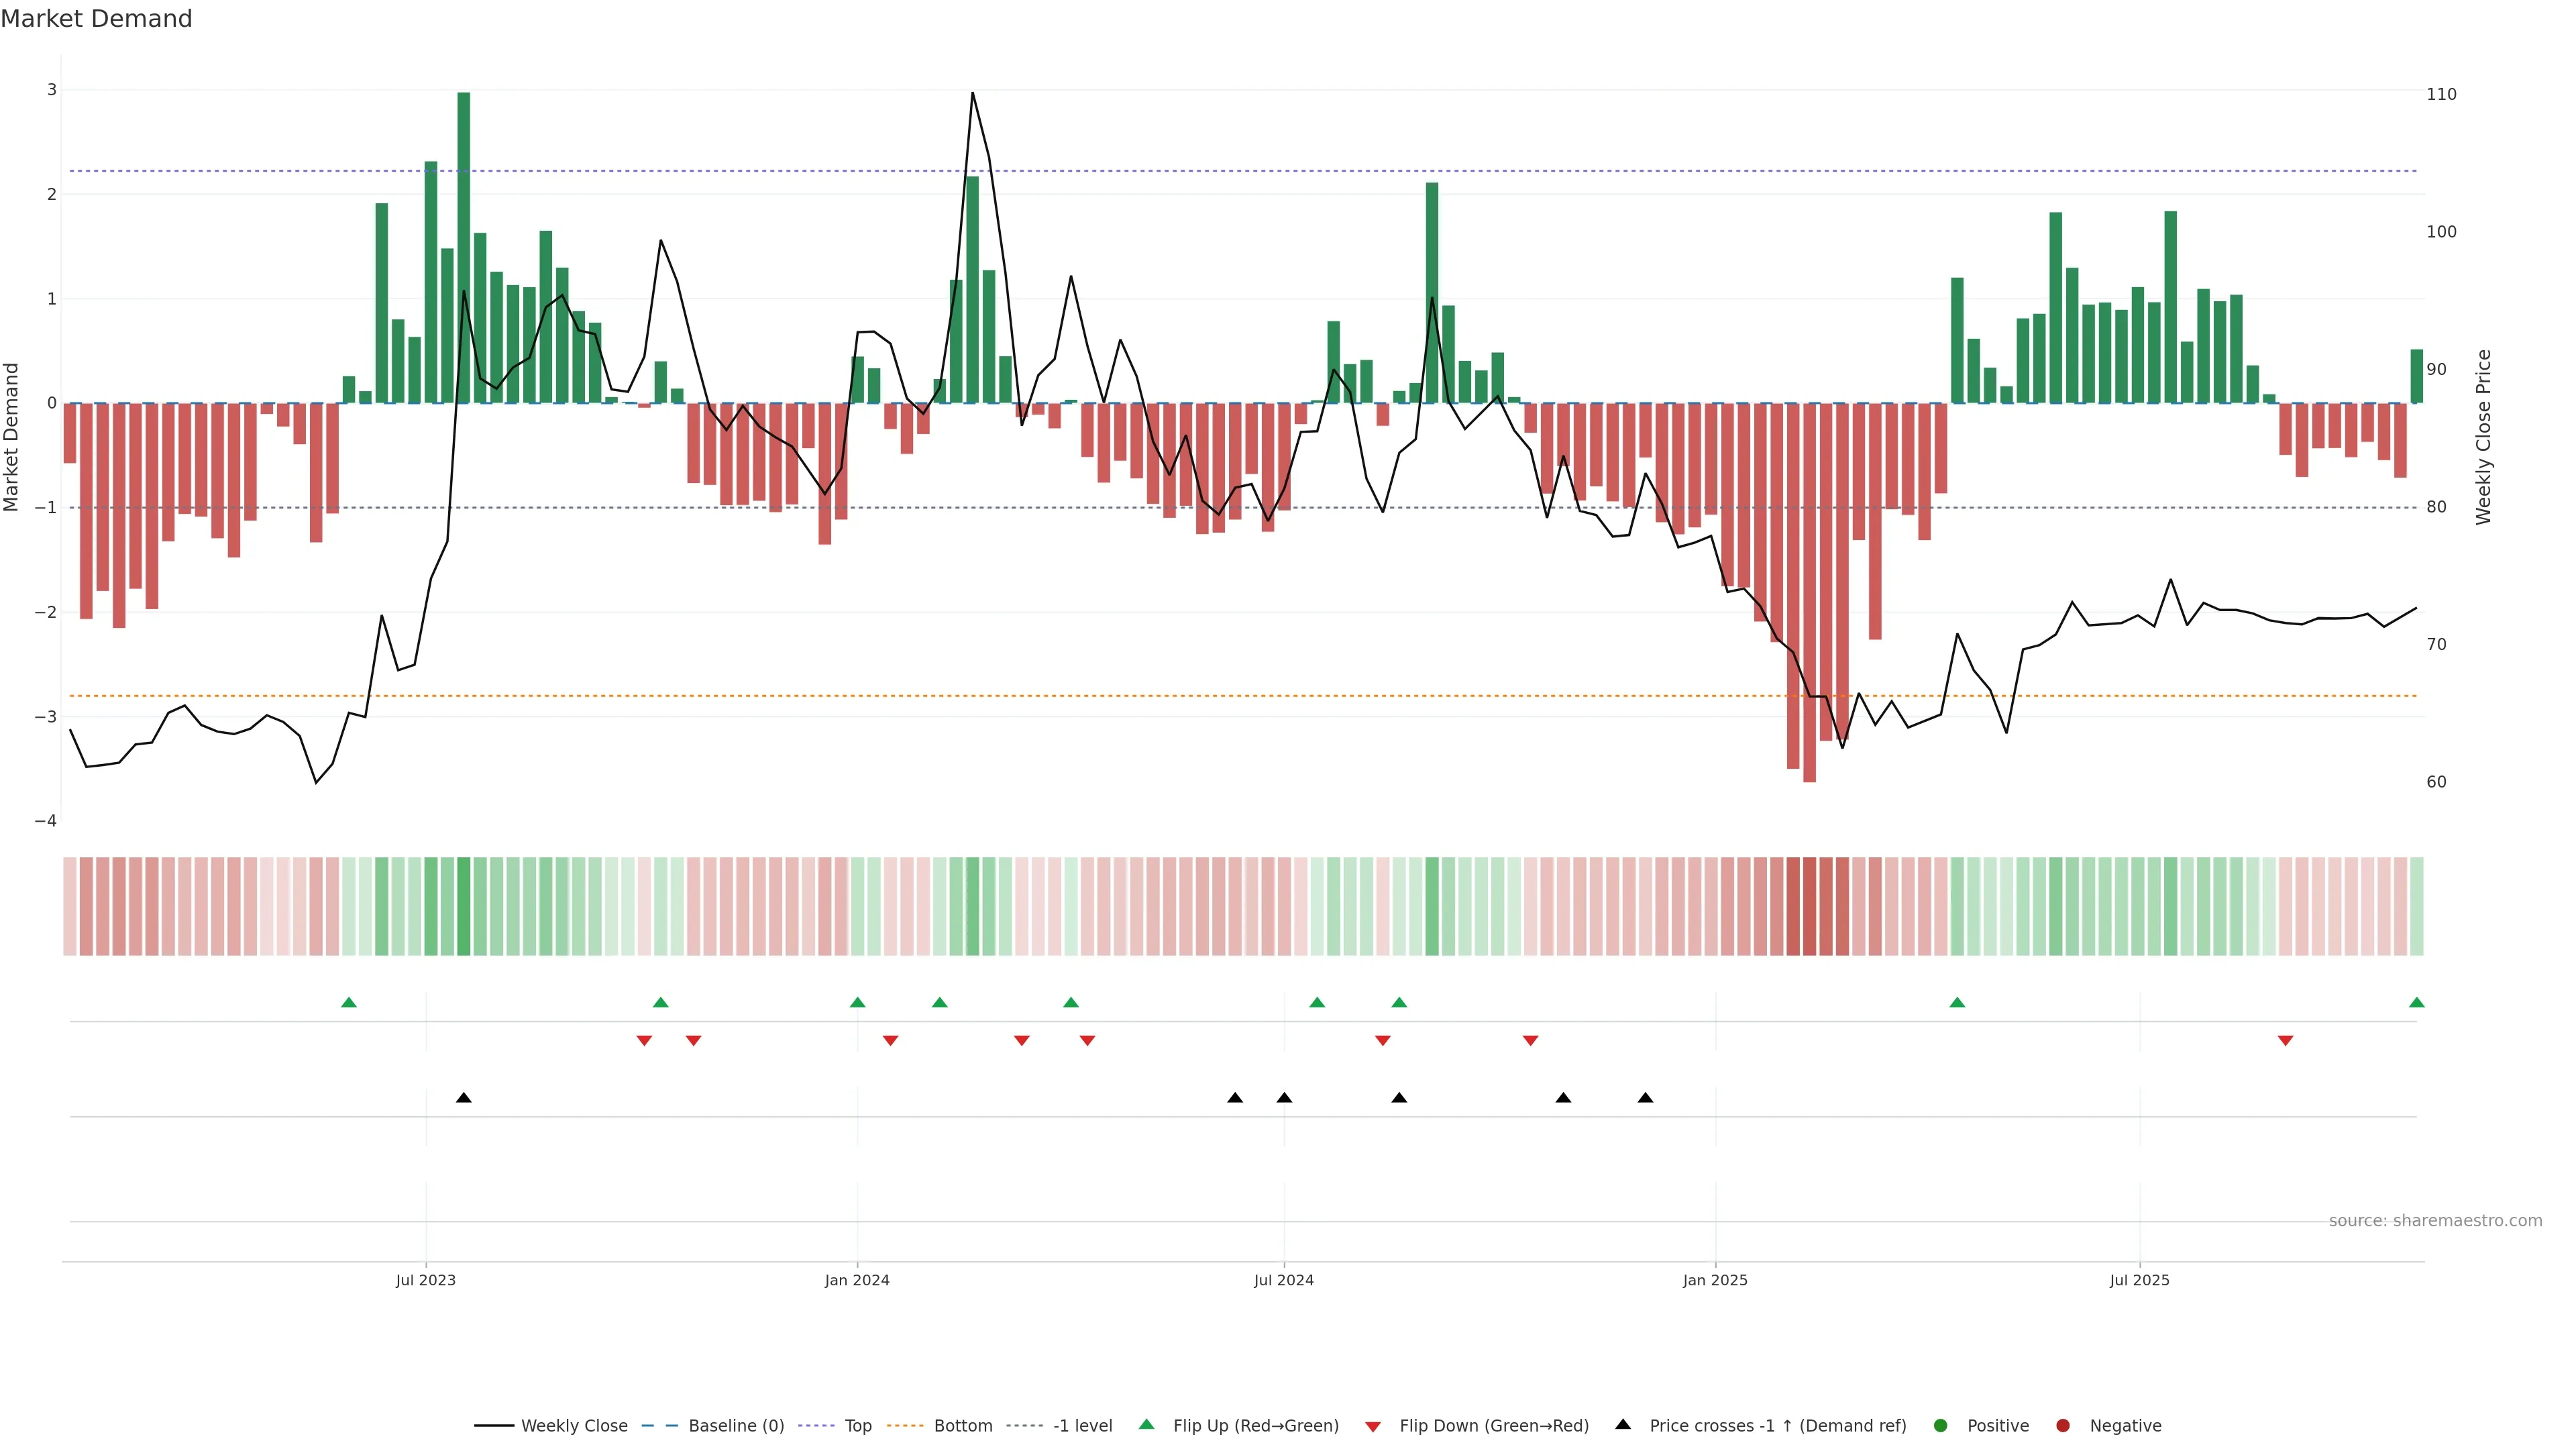This screenshot has height=1449, width=2576.
Task: Toggle the Flip Up legend triangle icon
Action: 1147,1424
